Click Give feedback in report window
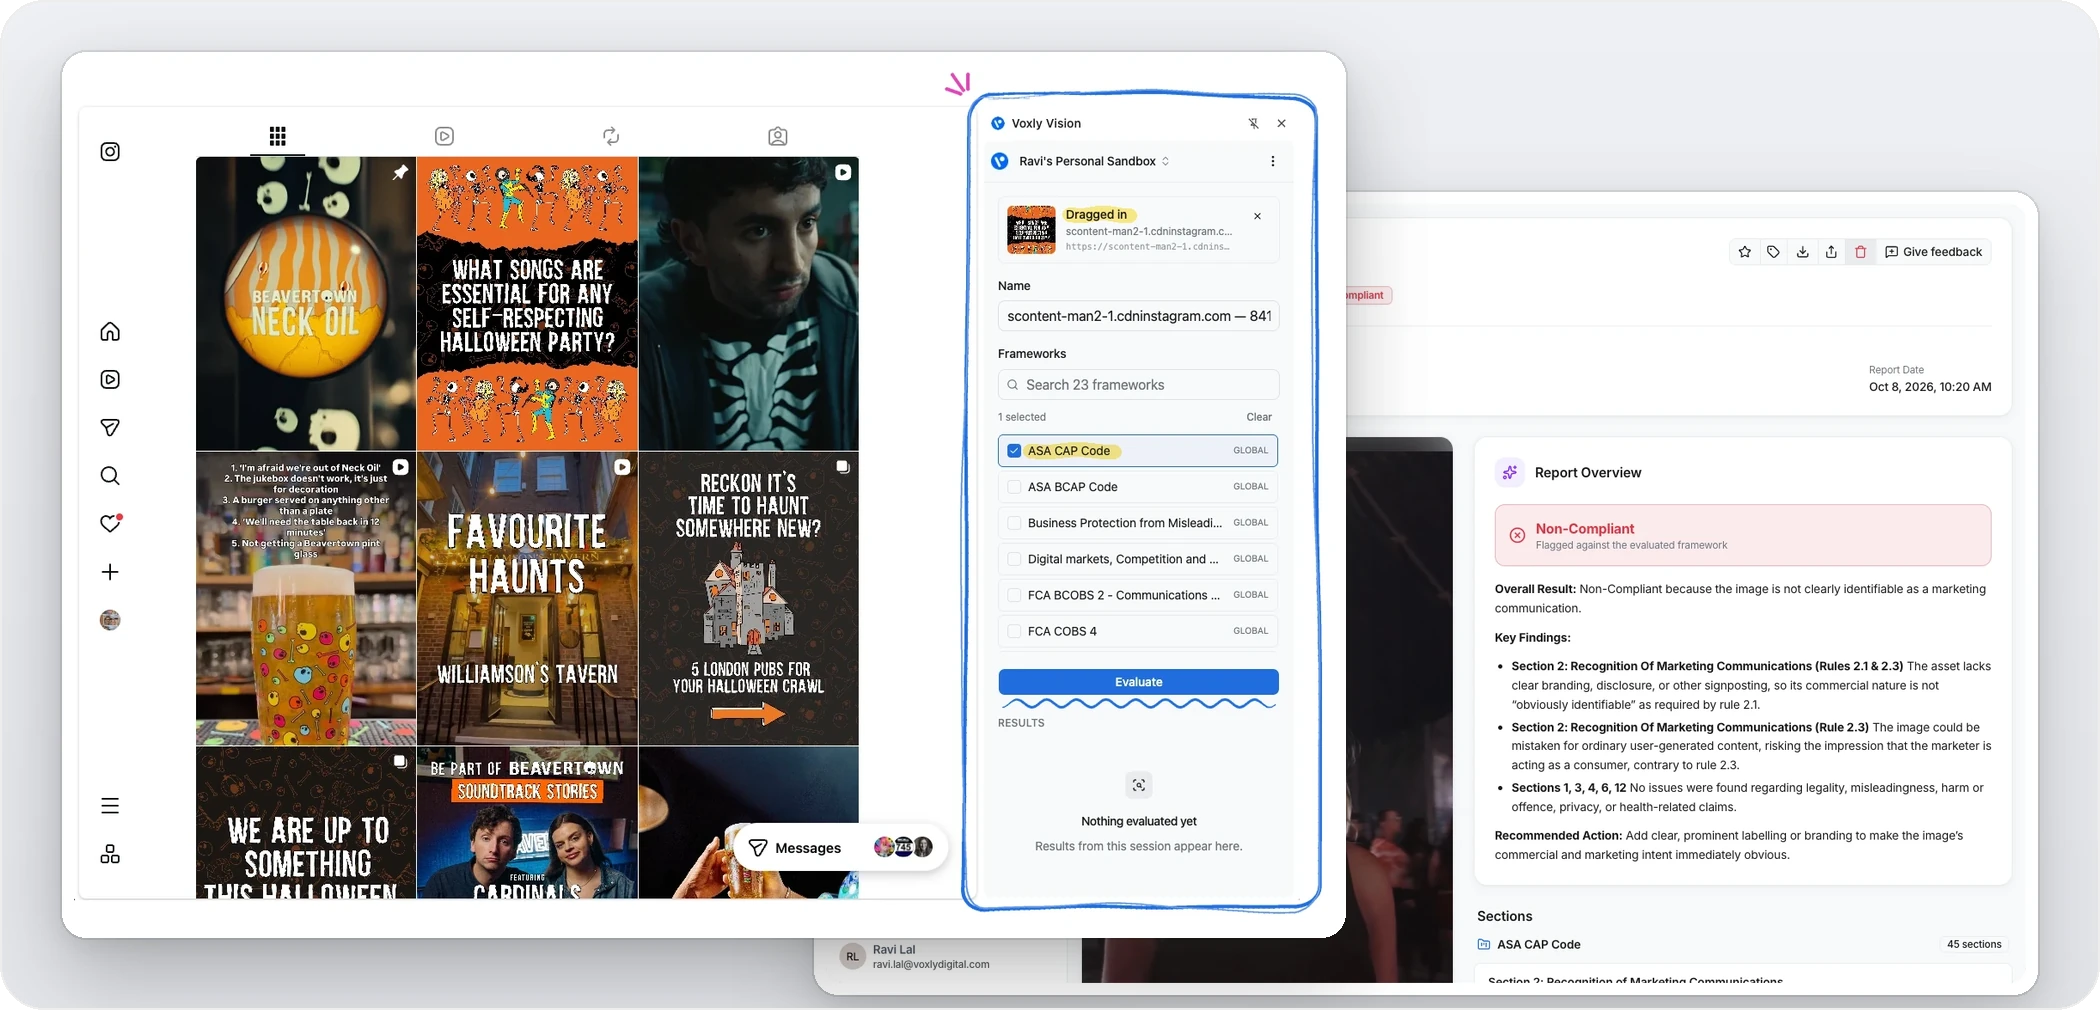 (x=1934, y=252)
